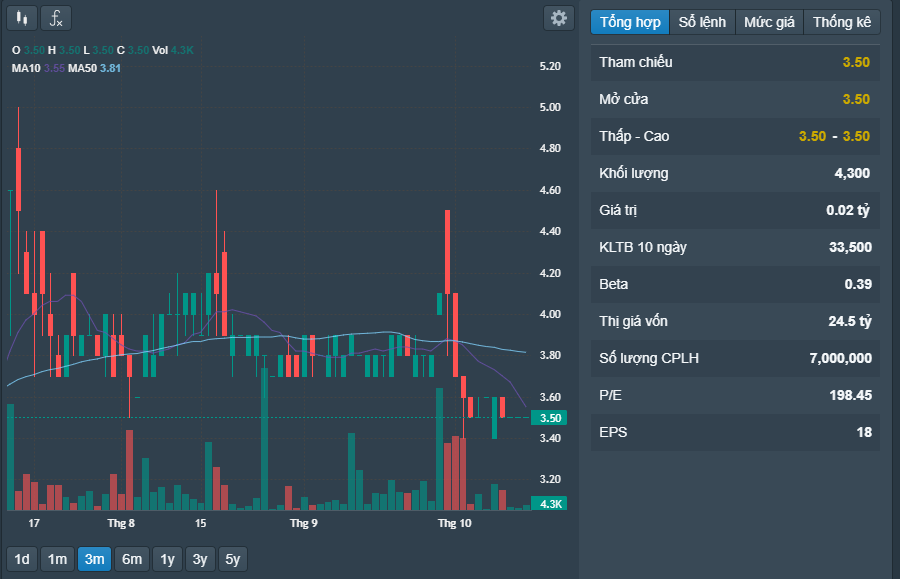Switch to the Sổ lệnh tab
Viewport: 900px width, 579px height.
pos(702,22)
